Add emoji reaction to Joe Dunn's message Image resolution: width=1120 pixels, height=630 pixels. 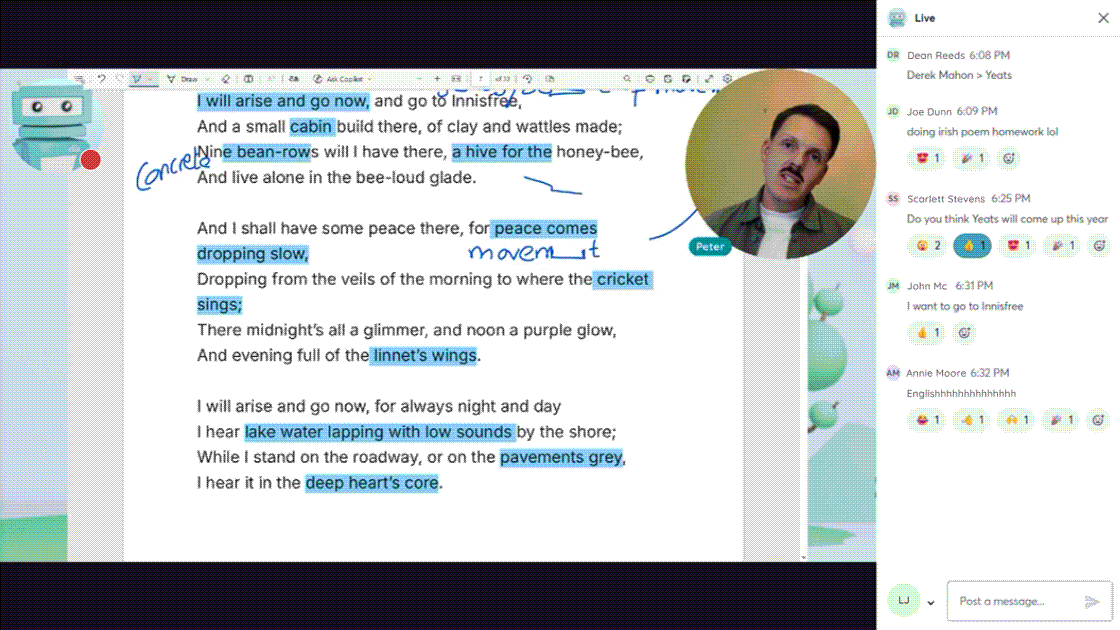1009,158
